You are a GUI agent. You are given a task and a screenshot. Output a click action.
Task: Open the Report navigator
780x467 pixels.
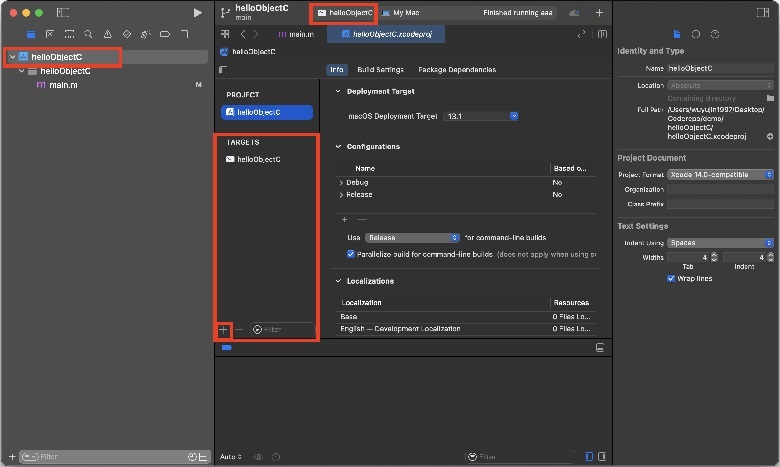185,34
